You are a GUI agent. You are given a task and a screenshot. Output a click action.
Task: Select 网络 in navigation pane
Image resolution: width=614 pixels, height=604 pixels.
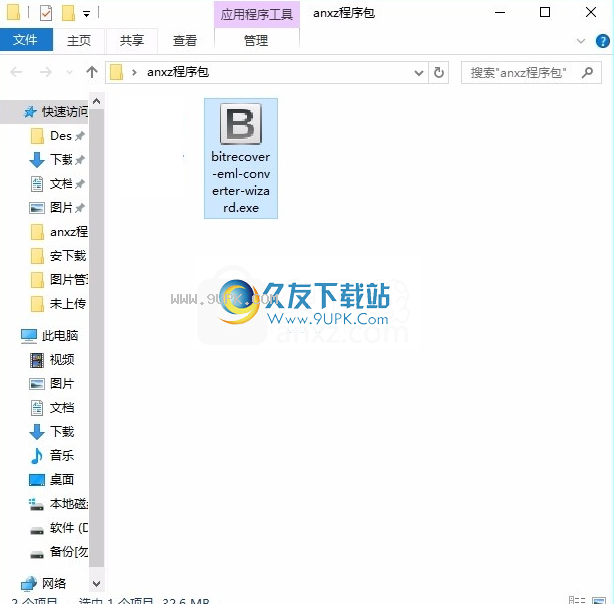(x=44, y=584)
